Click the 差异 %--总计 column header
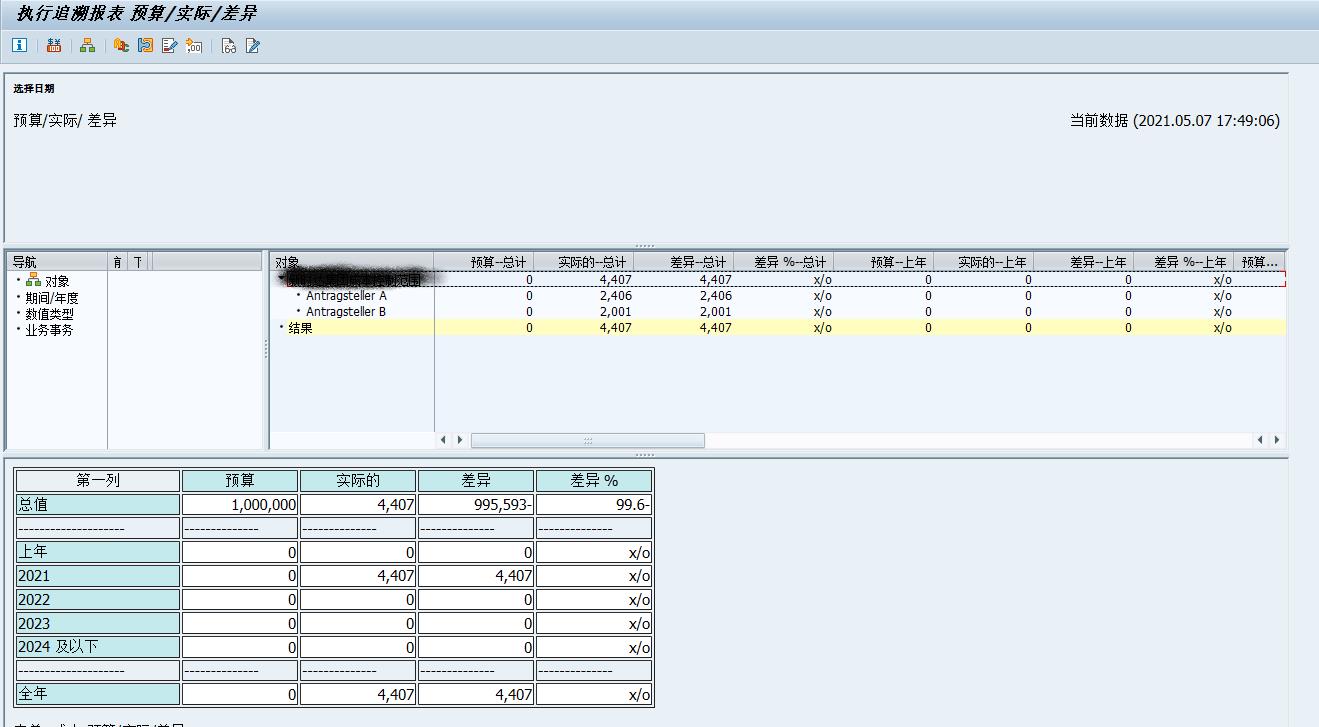Image resolution: width=1319 pixels, height=727 pixels. pyautogui.click(x=784, y=262)
